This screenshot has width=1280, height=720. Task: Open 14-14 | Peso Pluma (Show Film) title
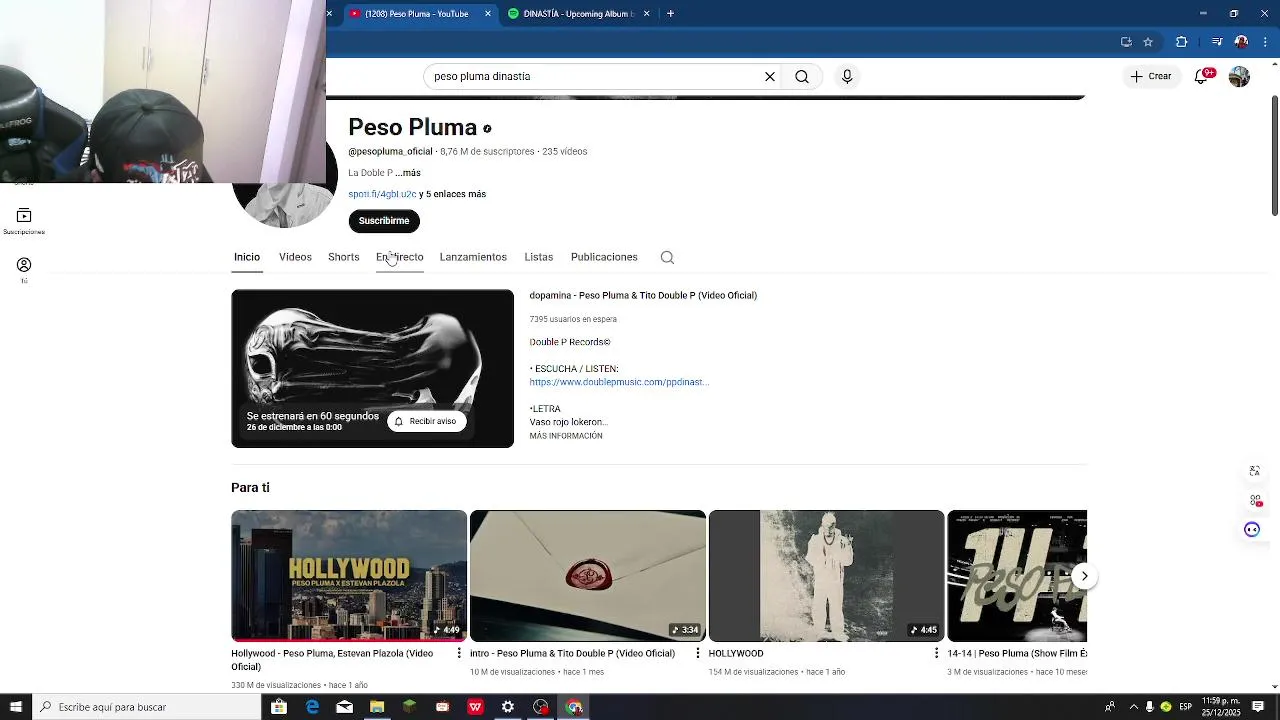tap(1017, 653)
